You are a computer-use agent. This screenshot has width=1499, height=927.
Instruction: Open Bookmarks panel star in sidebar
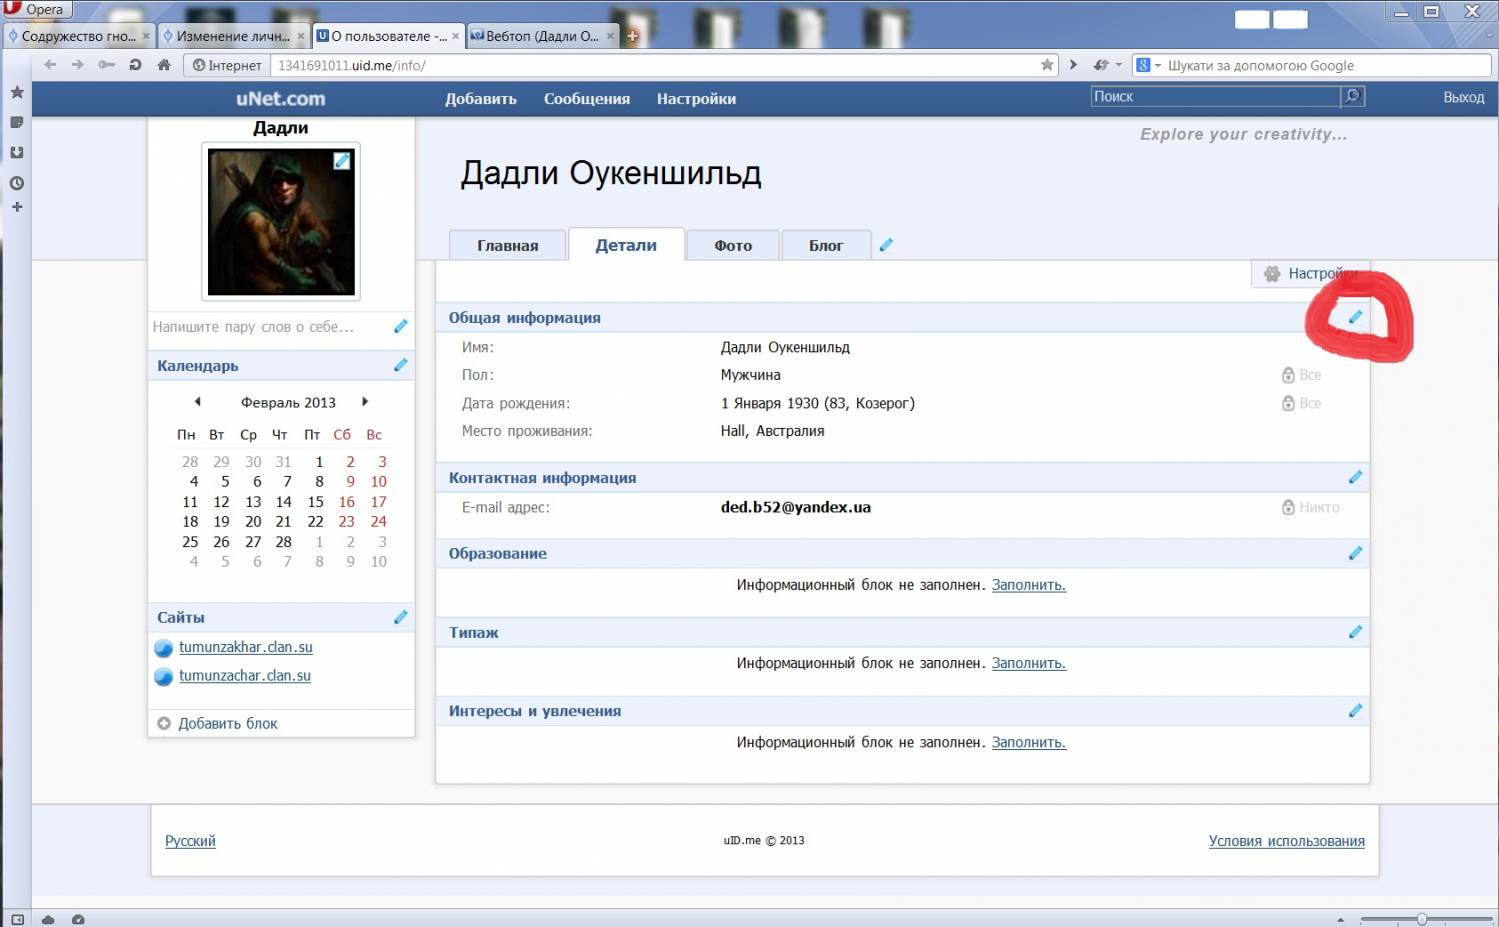pos(17,92)
